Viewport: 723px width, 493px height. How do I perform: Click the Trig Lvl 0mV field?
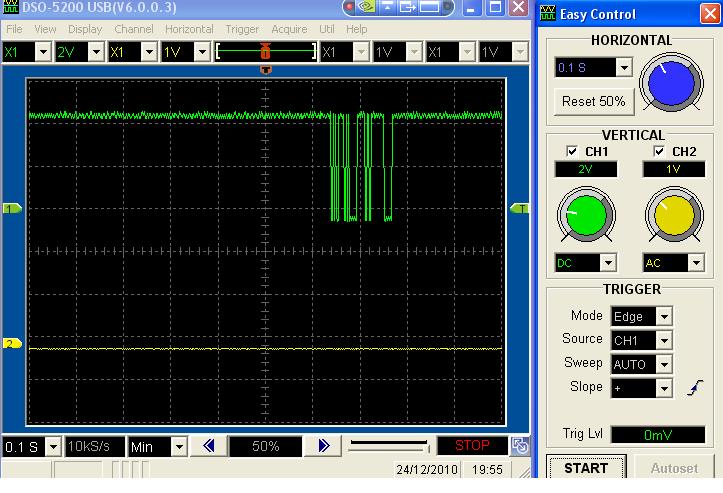click(658, 434)
